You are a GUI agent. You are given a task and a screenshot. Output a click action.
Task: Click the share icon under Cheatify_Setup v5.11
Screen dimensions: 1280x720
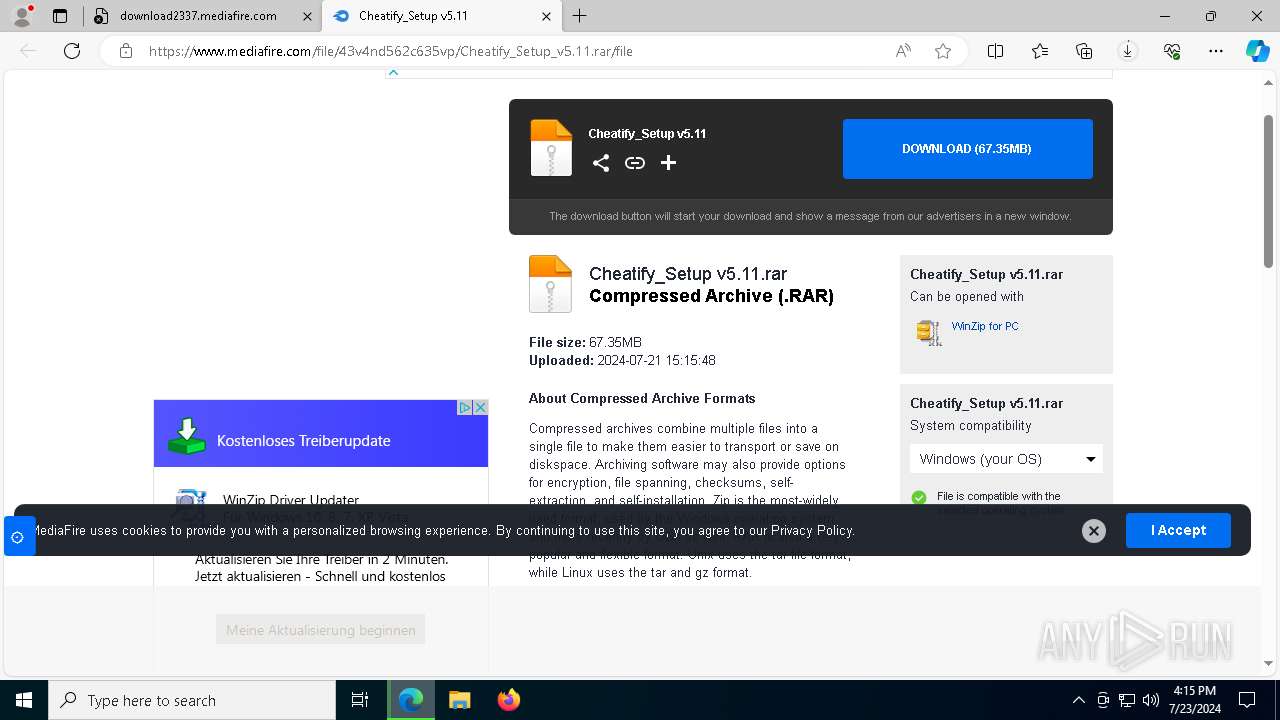(601, 163)
